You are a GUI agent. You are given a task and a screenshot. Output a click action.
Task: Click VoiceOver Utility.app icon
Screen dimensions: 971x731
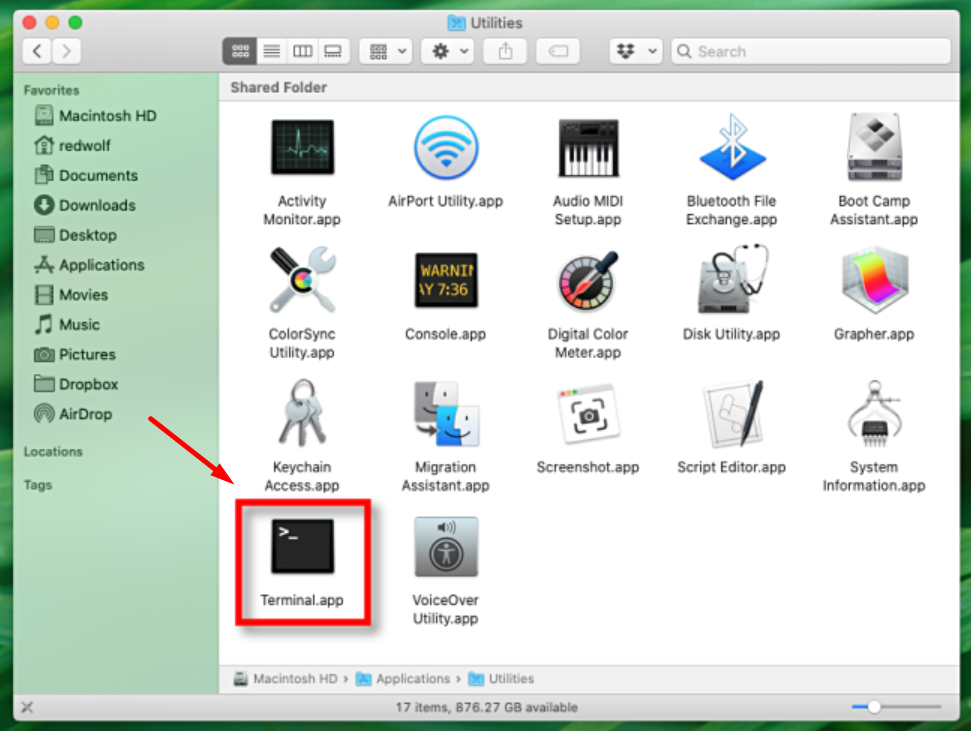click(446, 546)
